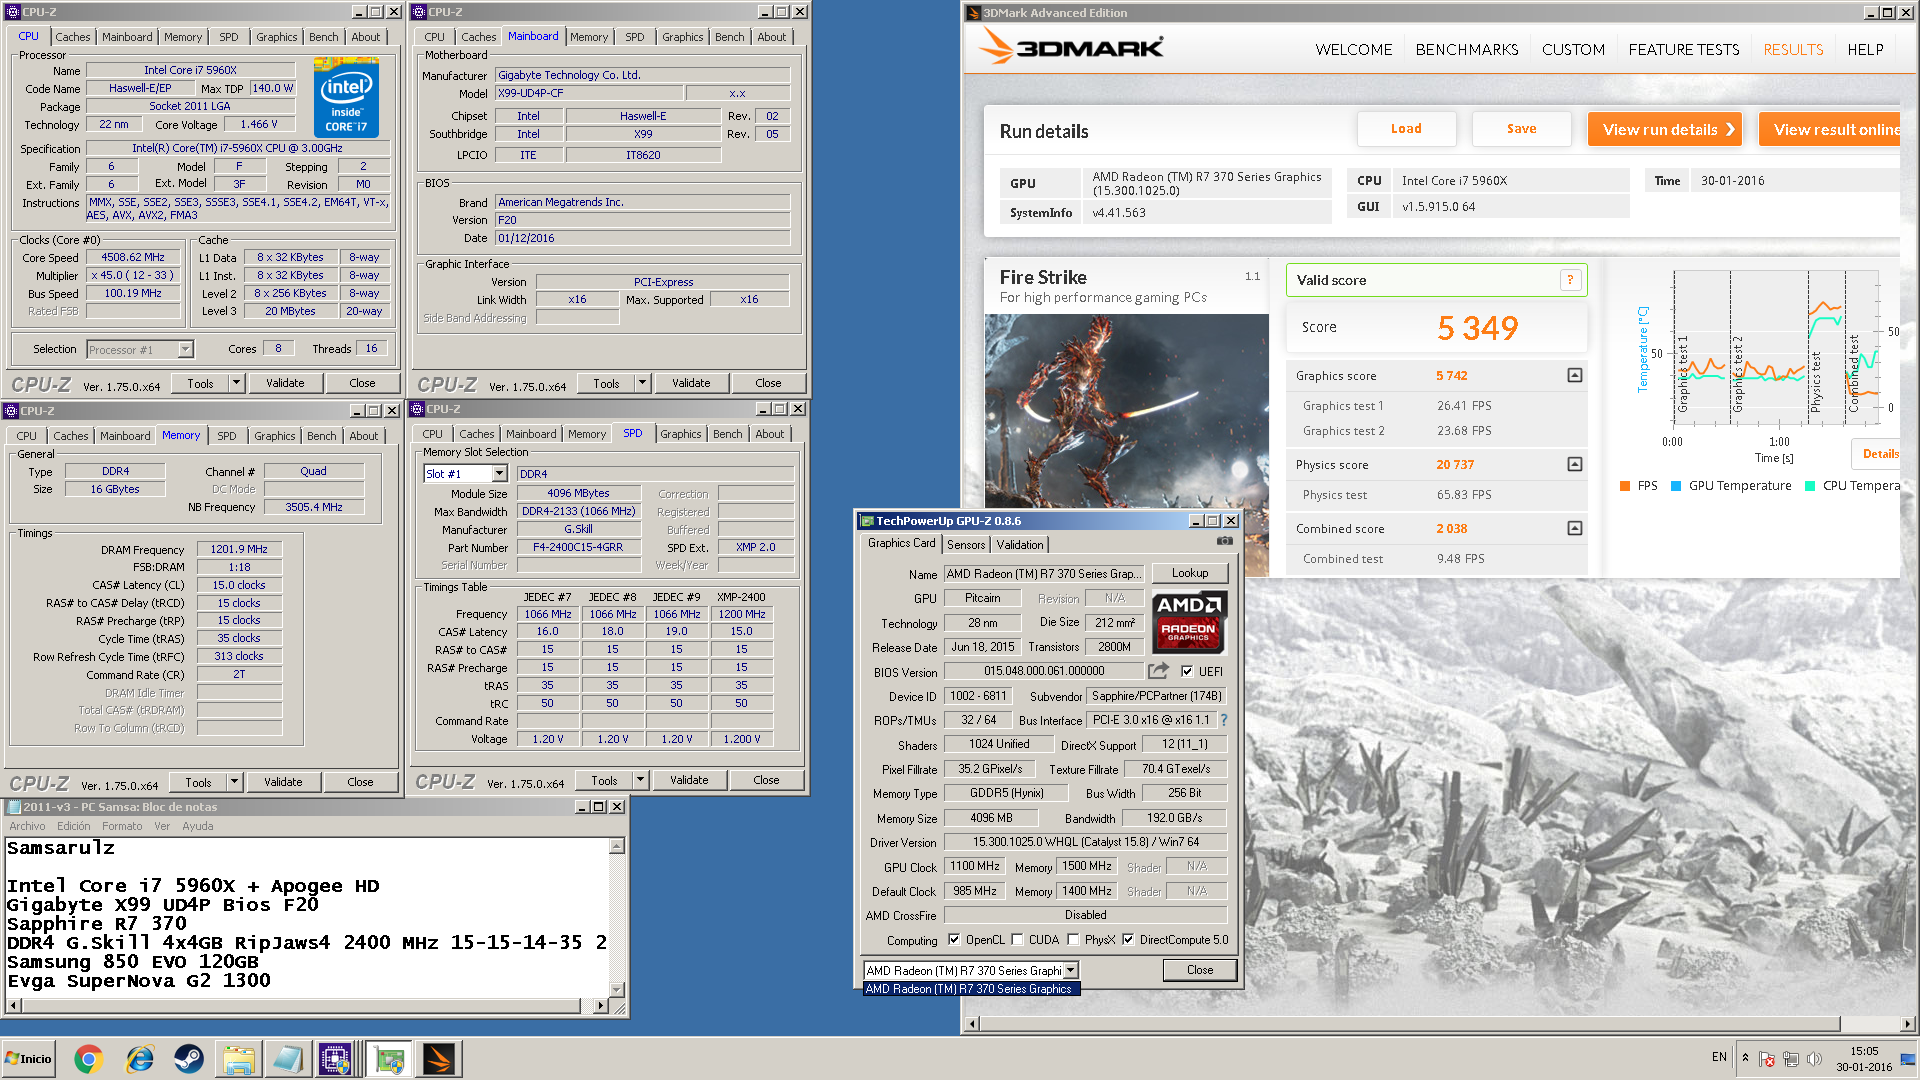
Task: Click the volume speaker icon in the system tray
Action: click(1814, 1059)
